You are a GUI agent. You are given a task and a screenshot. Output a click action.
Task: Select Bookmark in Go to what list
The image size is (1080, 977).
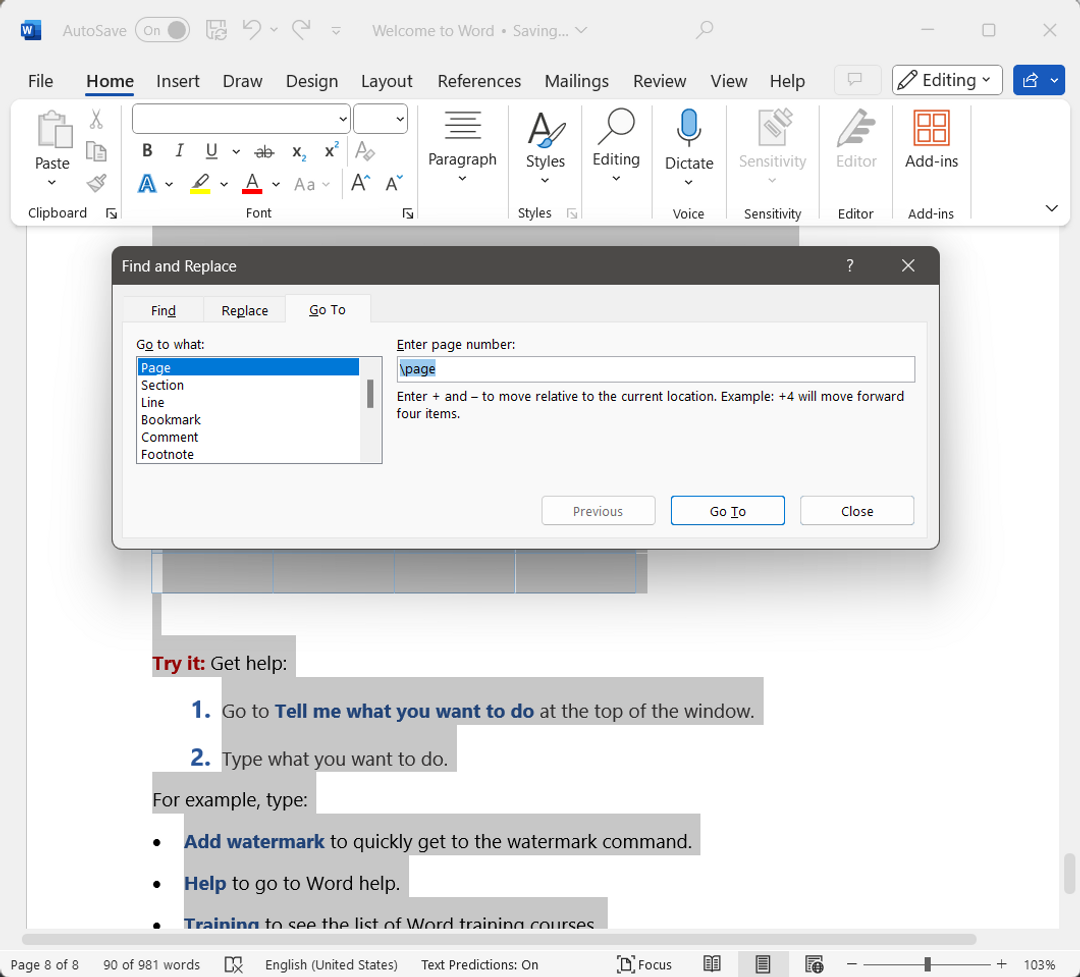248,420
